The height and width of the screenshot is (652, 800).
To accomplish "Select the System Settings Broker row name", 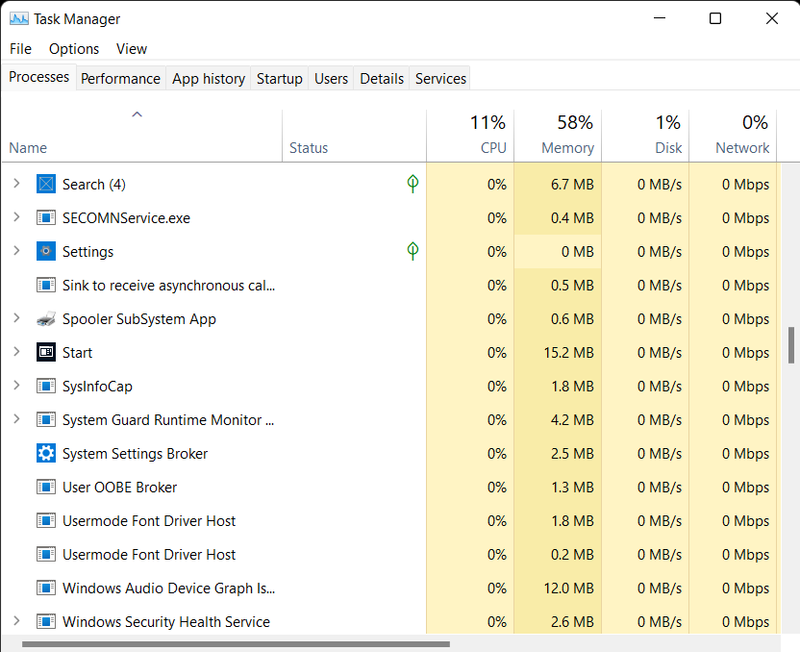I will pyautogui.click(x=135, y=454).
